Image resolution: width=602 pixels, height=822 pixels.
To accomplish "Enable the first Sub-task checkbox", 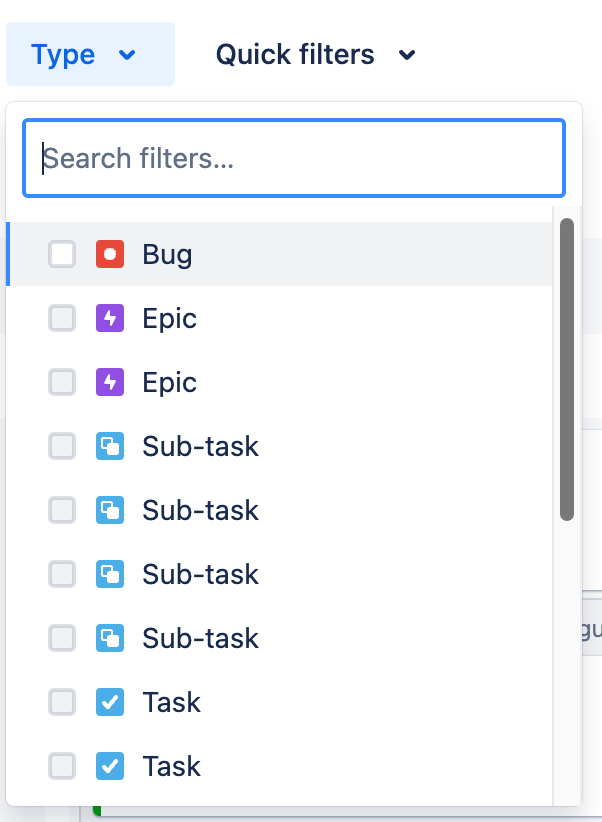I will pos(62,446).
